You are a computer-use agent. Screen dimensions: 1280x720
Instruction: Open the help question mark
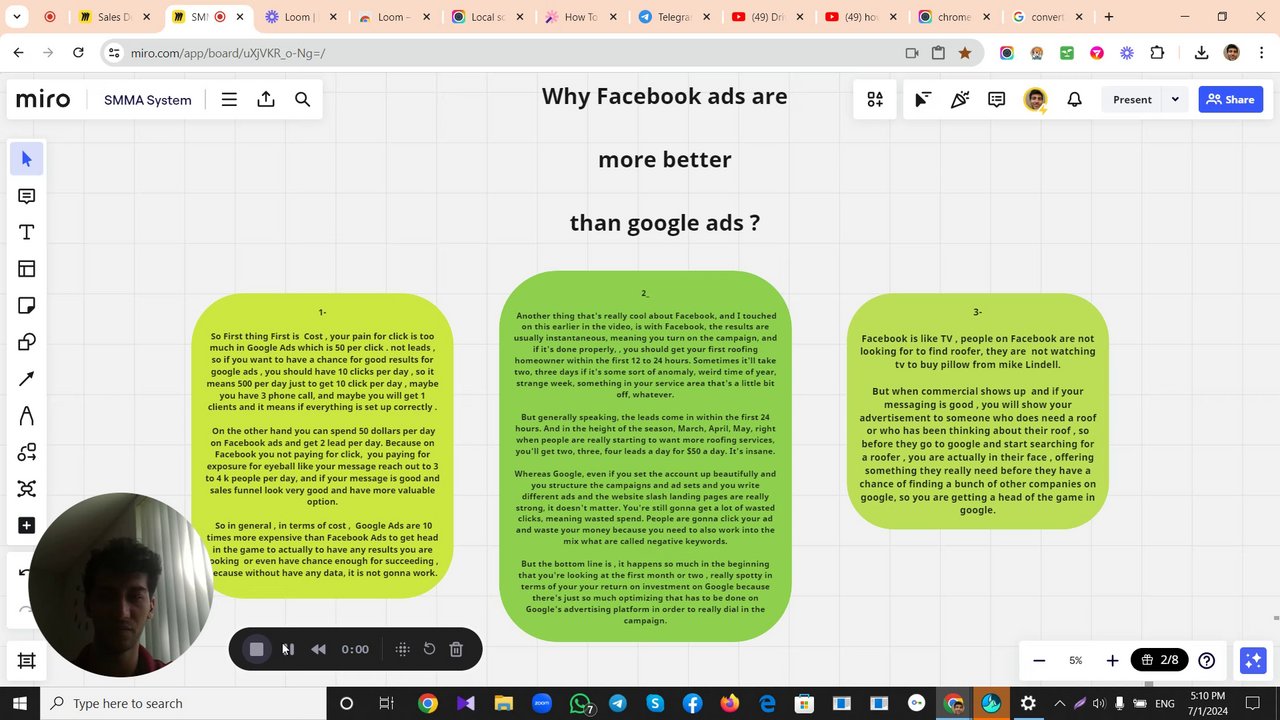point(1207,660)
